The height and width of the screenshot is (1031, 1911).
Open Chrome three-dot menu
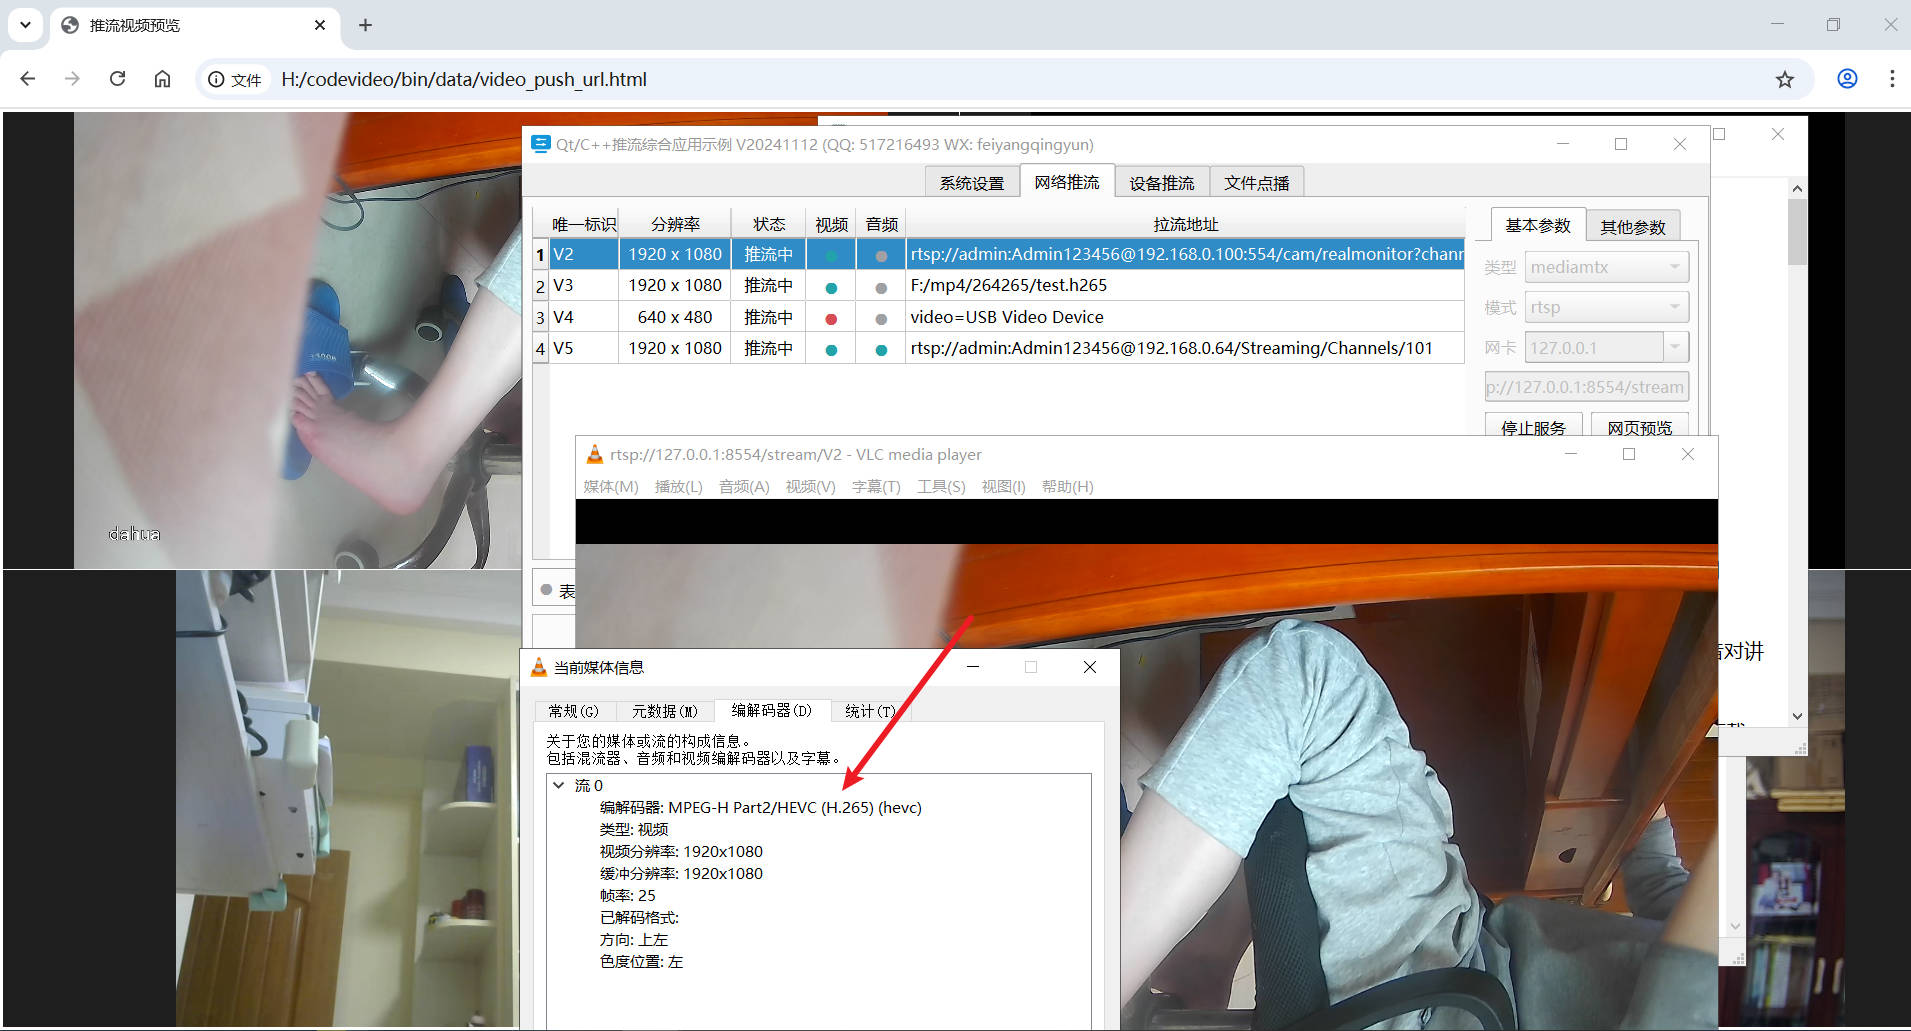click(x=1892, y=79)
